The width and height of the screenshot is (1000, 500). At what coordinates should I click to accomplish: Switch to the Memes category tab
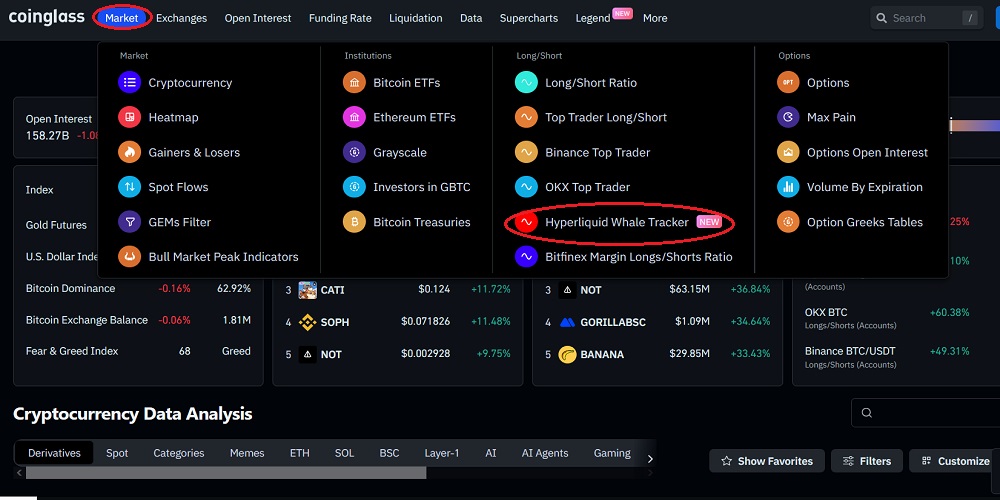247,453
